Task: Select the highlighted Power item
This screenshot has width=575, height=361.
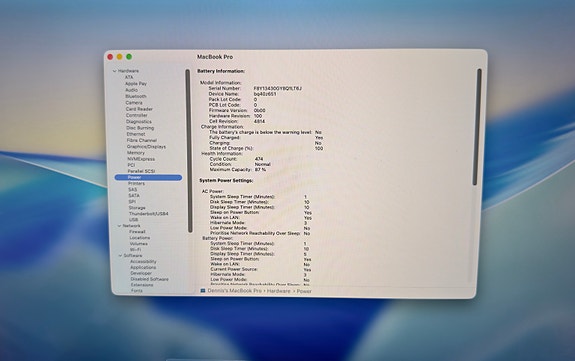Action: 148,177
